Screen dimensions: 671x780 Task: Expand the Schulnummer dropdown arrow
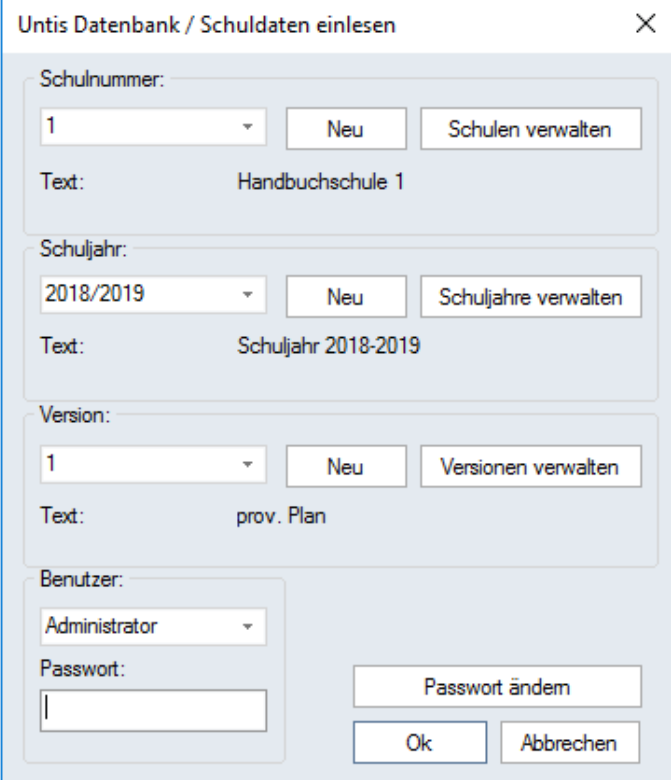coord(248,127)
